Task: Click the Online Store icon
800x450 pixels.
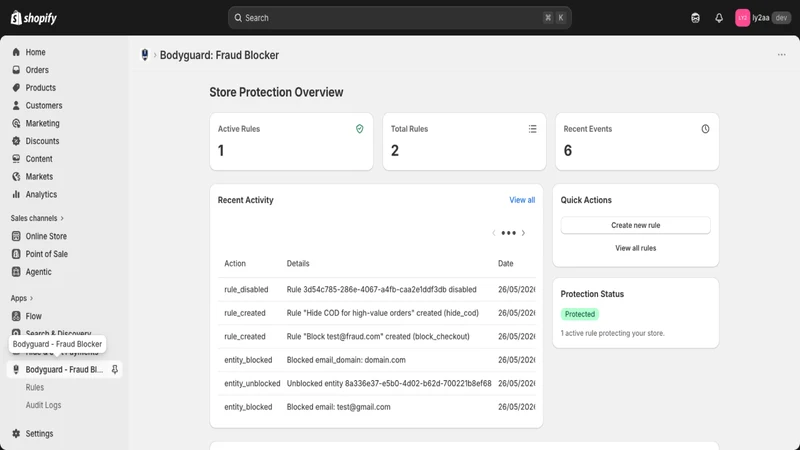Action: pyautogui.click(x=16, y=236)
